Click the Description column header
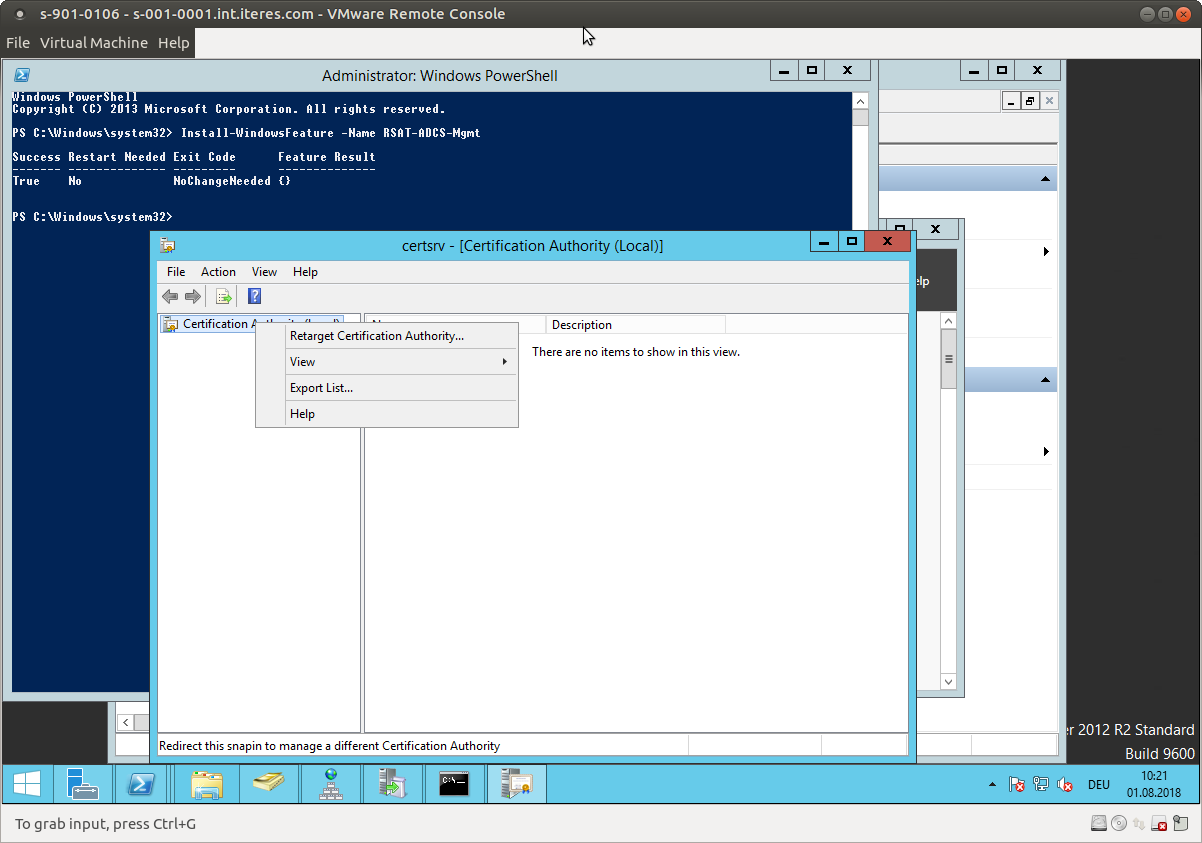The height and width of the screenshot is (843, 1202). pyautogui.click(x=635, y=325)
